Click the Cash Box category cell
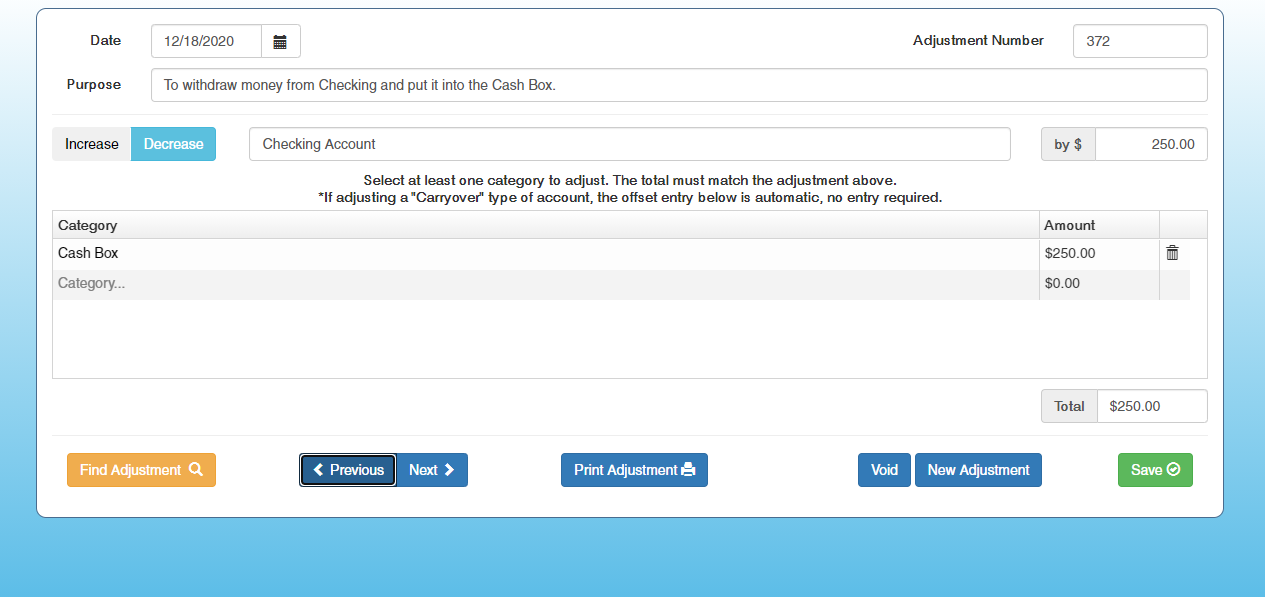This screenshot has height=597, width=1265. 545,254
